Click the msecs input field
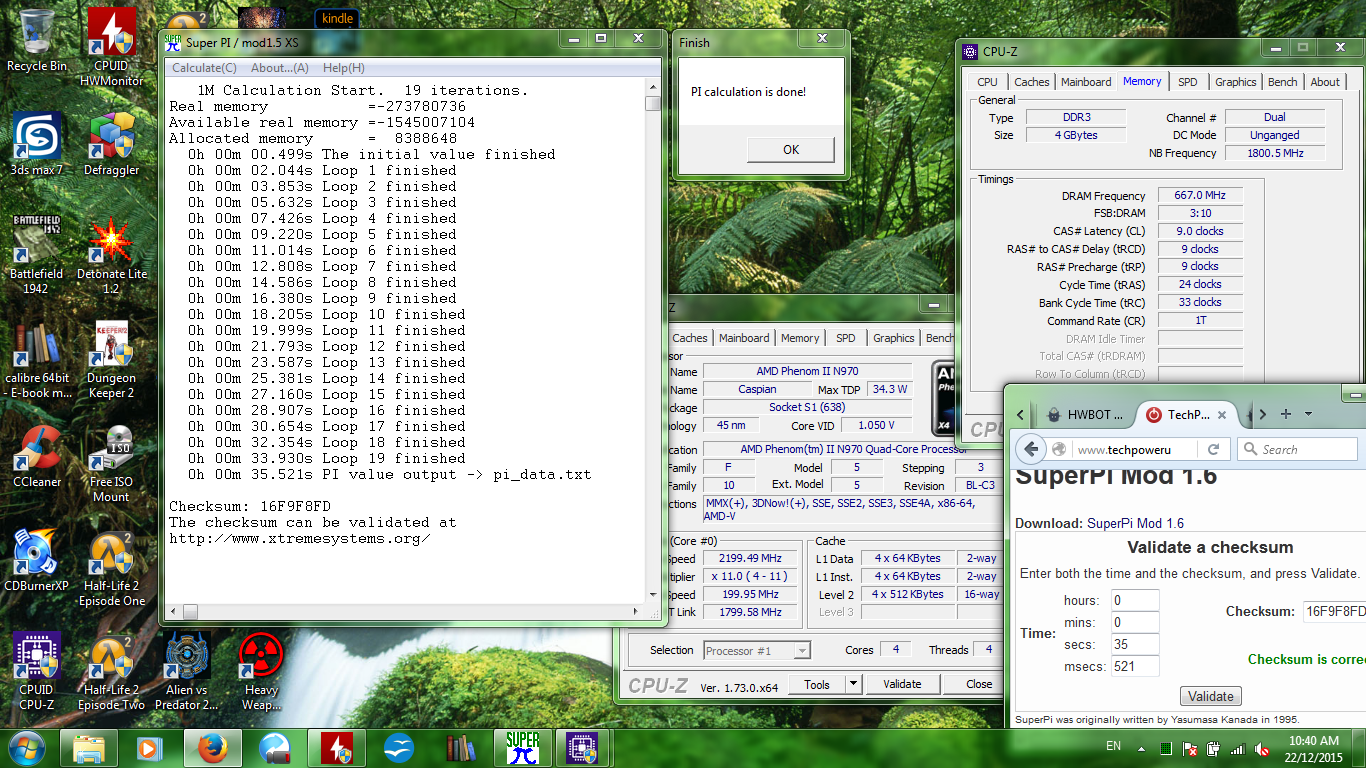Image resolution: width=1366 pixels, height=768 pixels. click(1135, 666)
